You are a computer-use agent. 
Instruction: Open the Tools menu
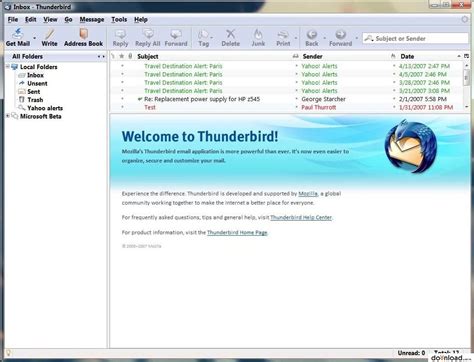(x=119, y=20)
